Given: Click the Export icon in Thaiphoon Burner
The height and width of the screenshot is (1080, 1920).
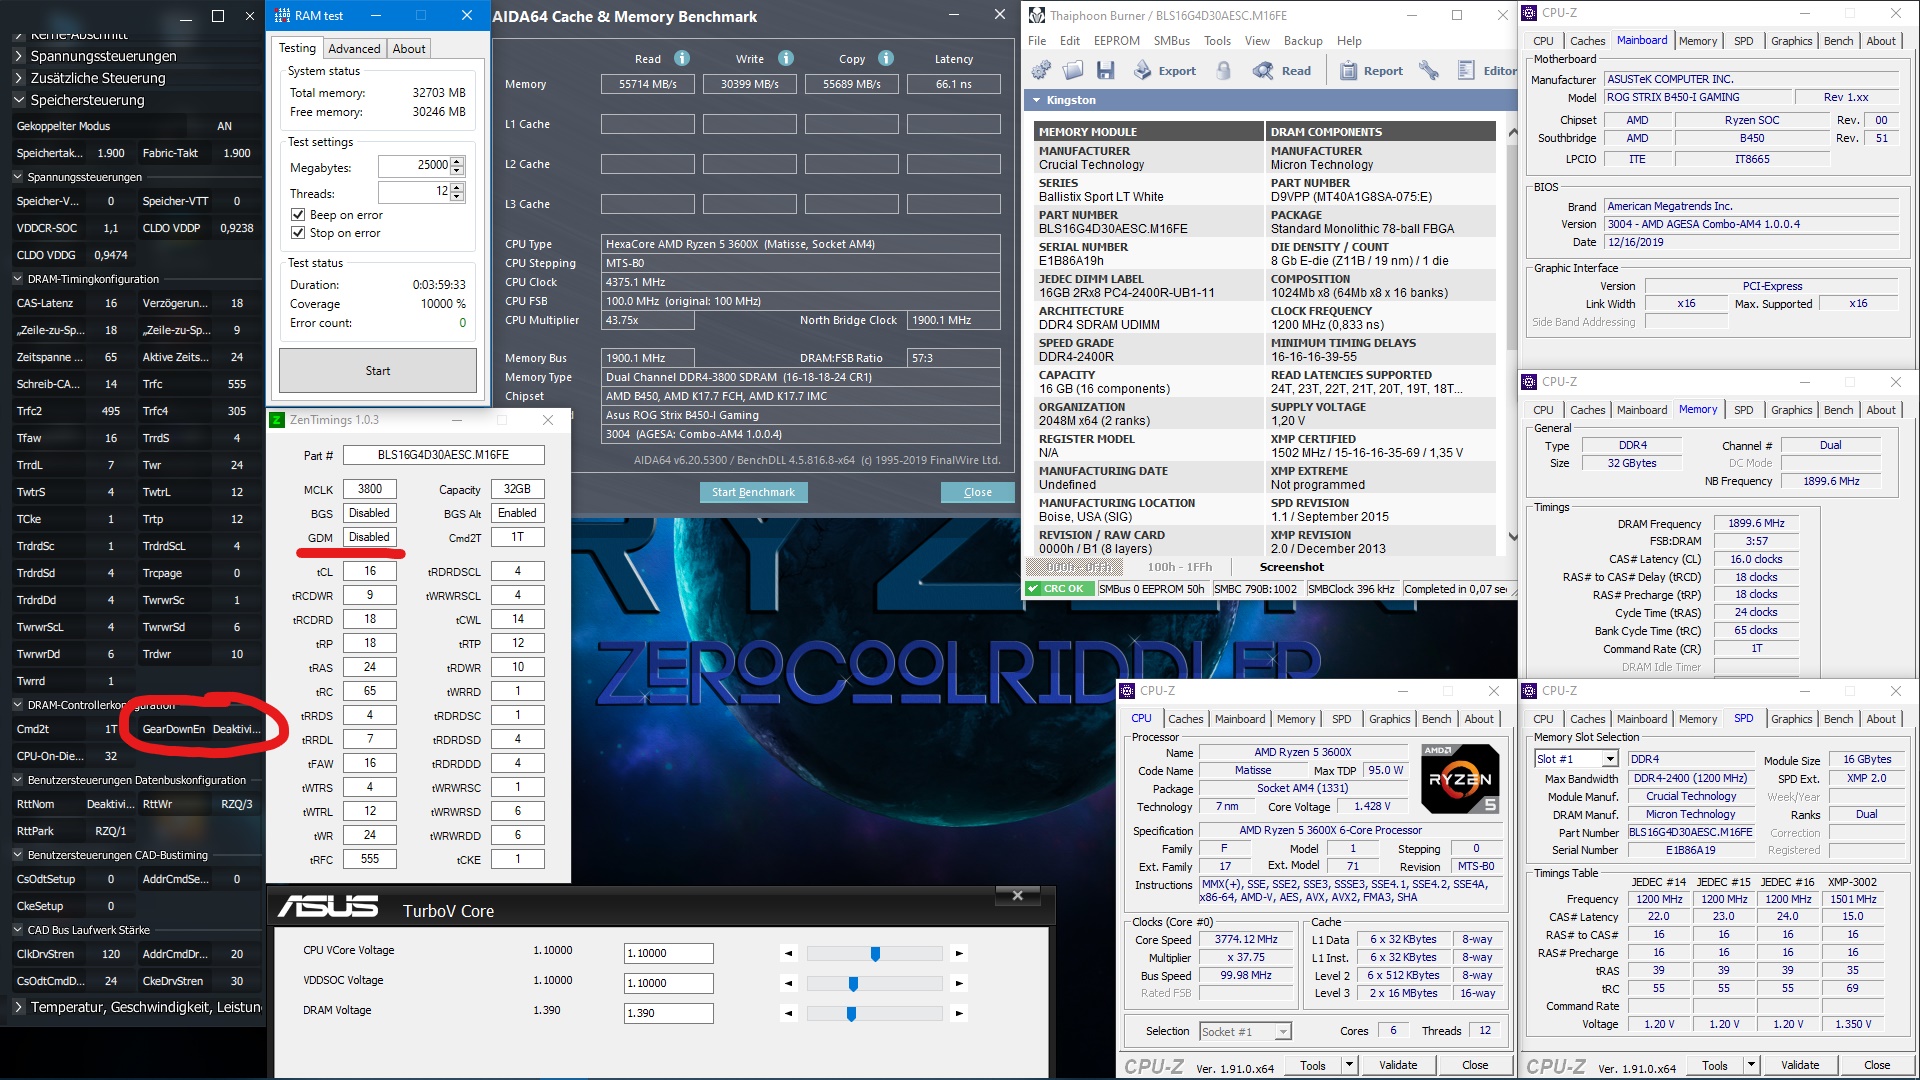Looking at the screenshot, I should 1143,70.
